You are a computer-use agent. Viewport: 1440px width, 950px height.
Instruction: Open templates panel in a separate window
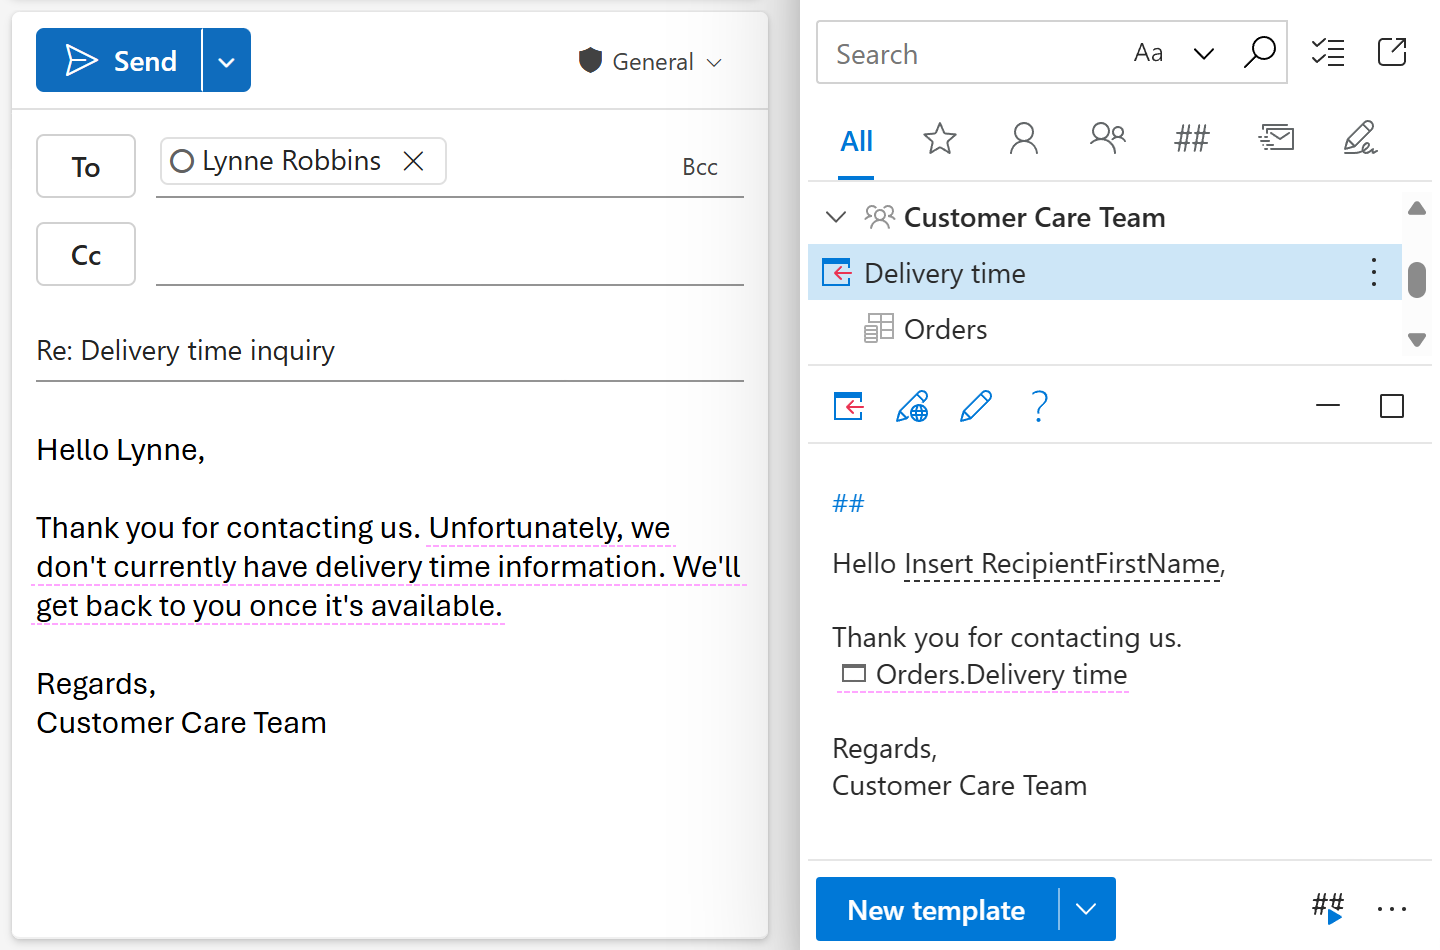[x=1392, y=52]
